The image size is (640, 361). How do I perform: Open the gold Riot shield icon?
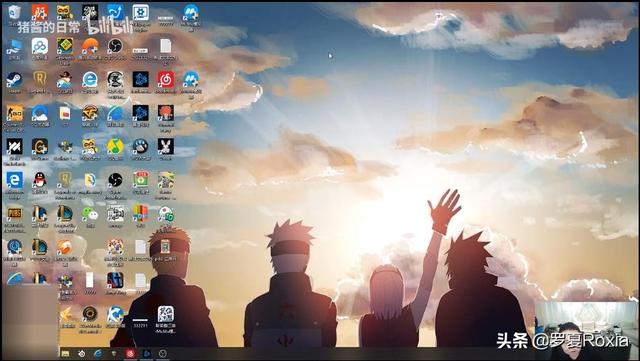(40, 79)
